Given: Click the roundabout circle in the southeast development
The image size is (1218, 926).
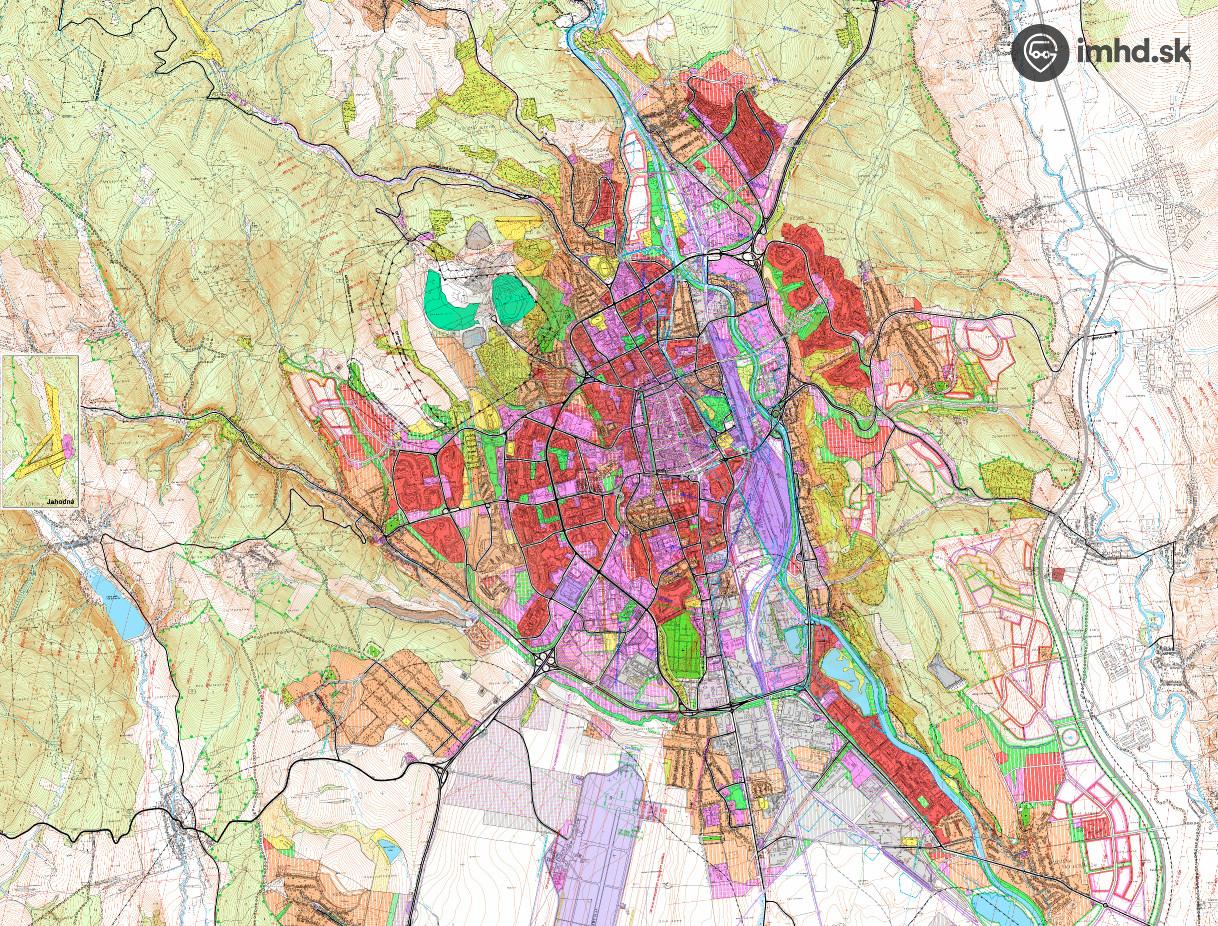Looking at the screenshot, I should (x=1070, y=739).
